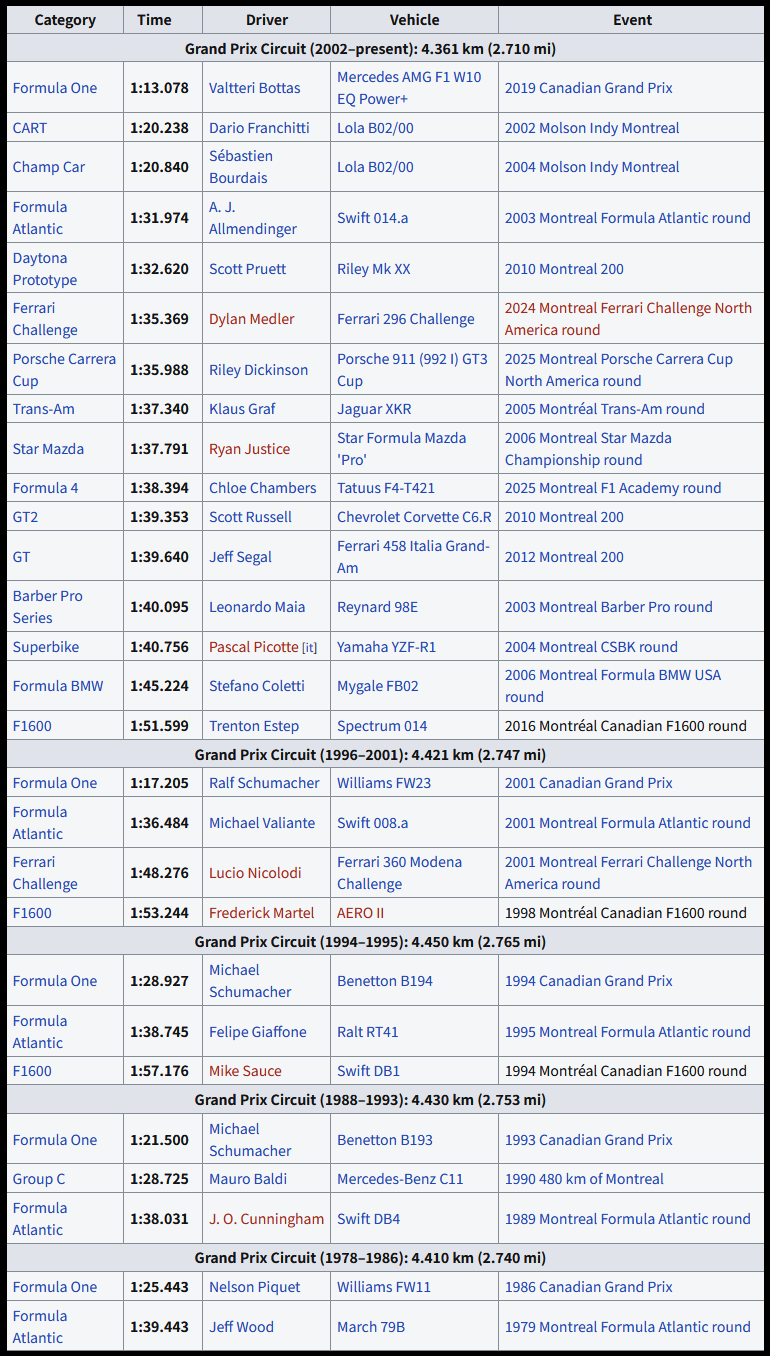Open Mercedes AMG F1 W10 EQ Power+ link

pos(409,88)
